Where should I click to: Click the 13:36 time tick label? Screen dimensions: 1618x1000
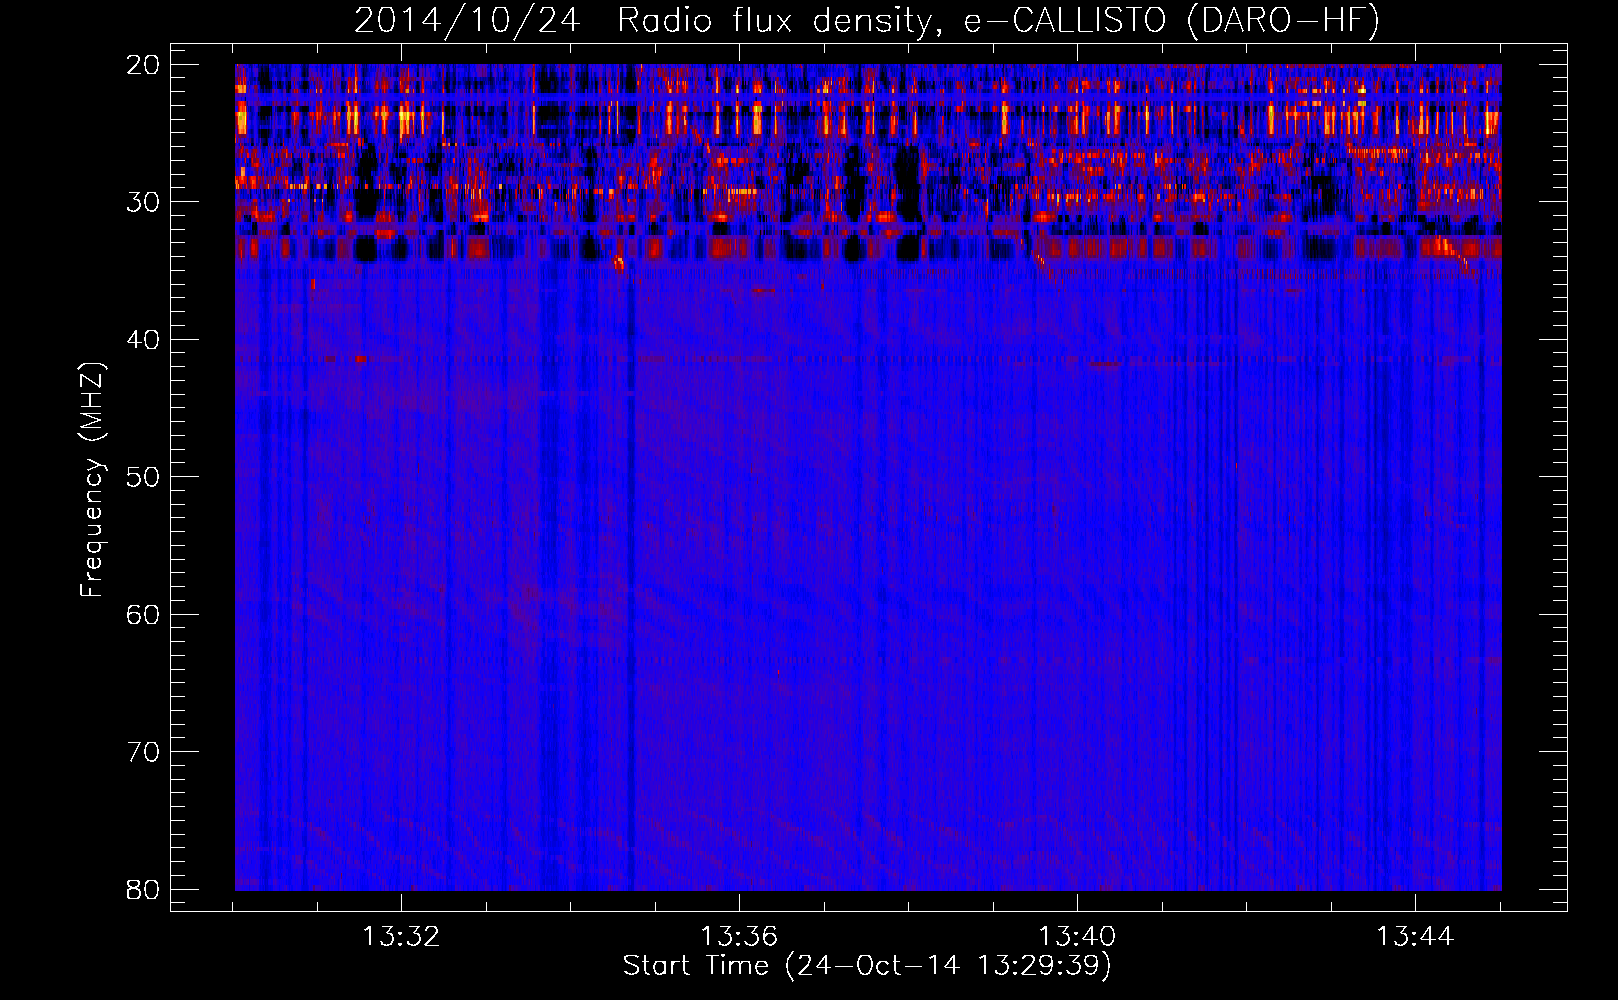point(739,937)
